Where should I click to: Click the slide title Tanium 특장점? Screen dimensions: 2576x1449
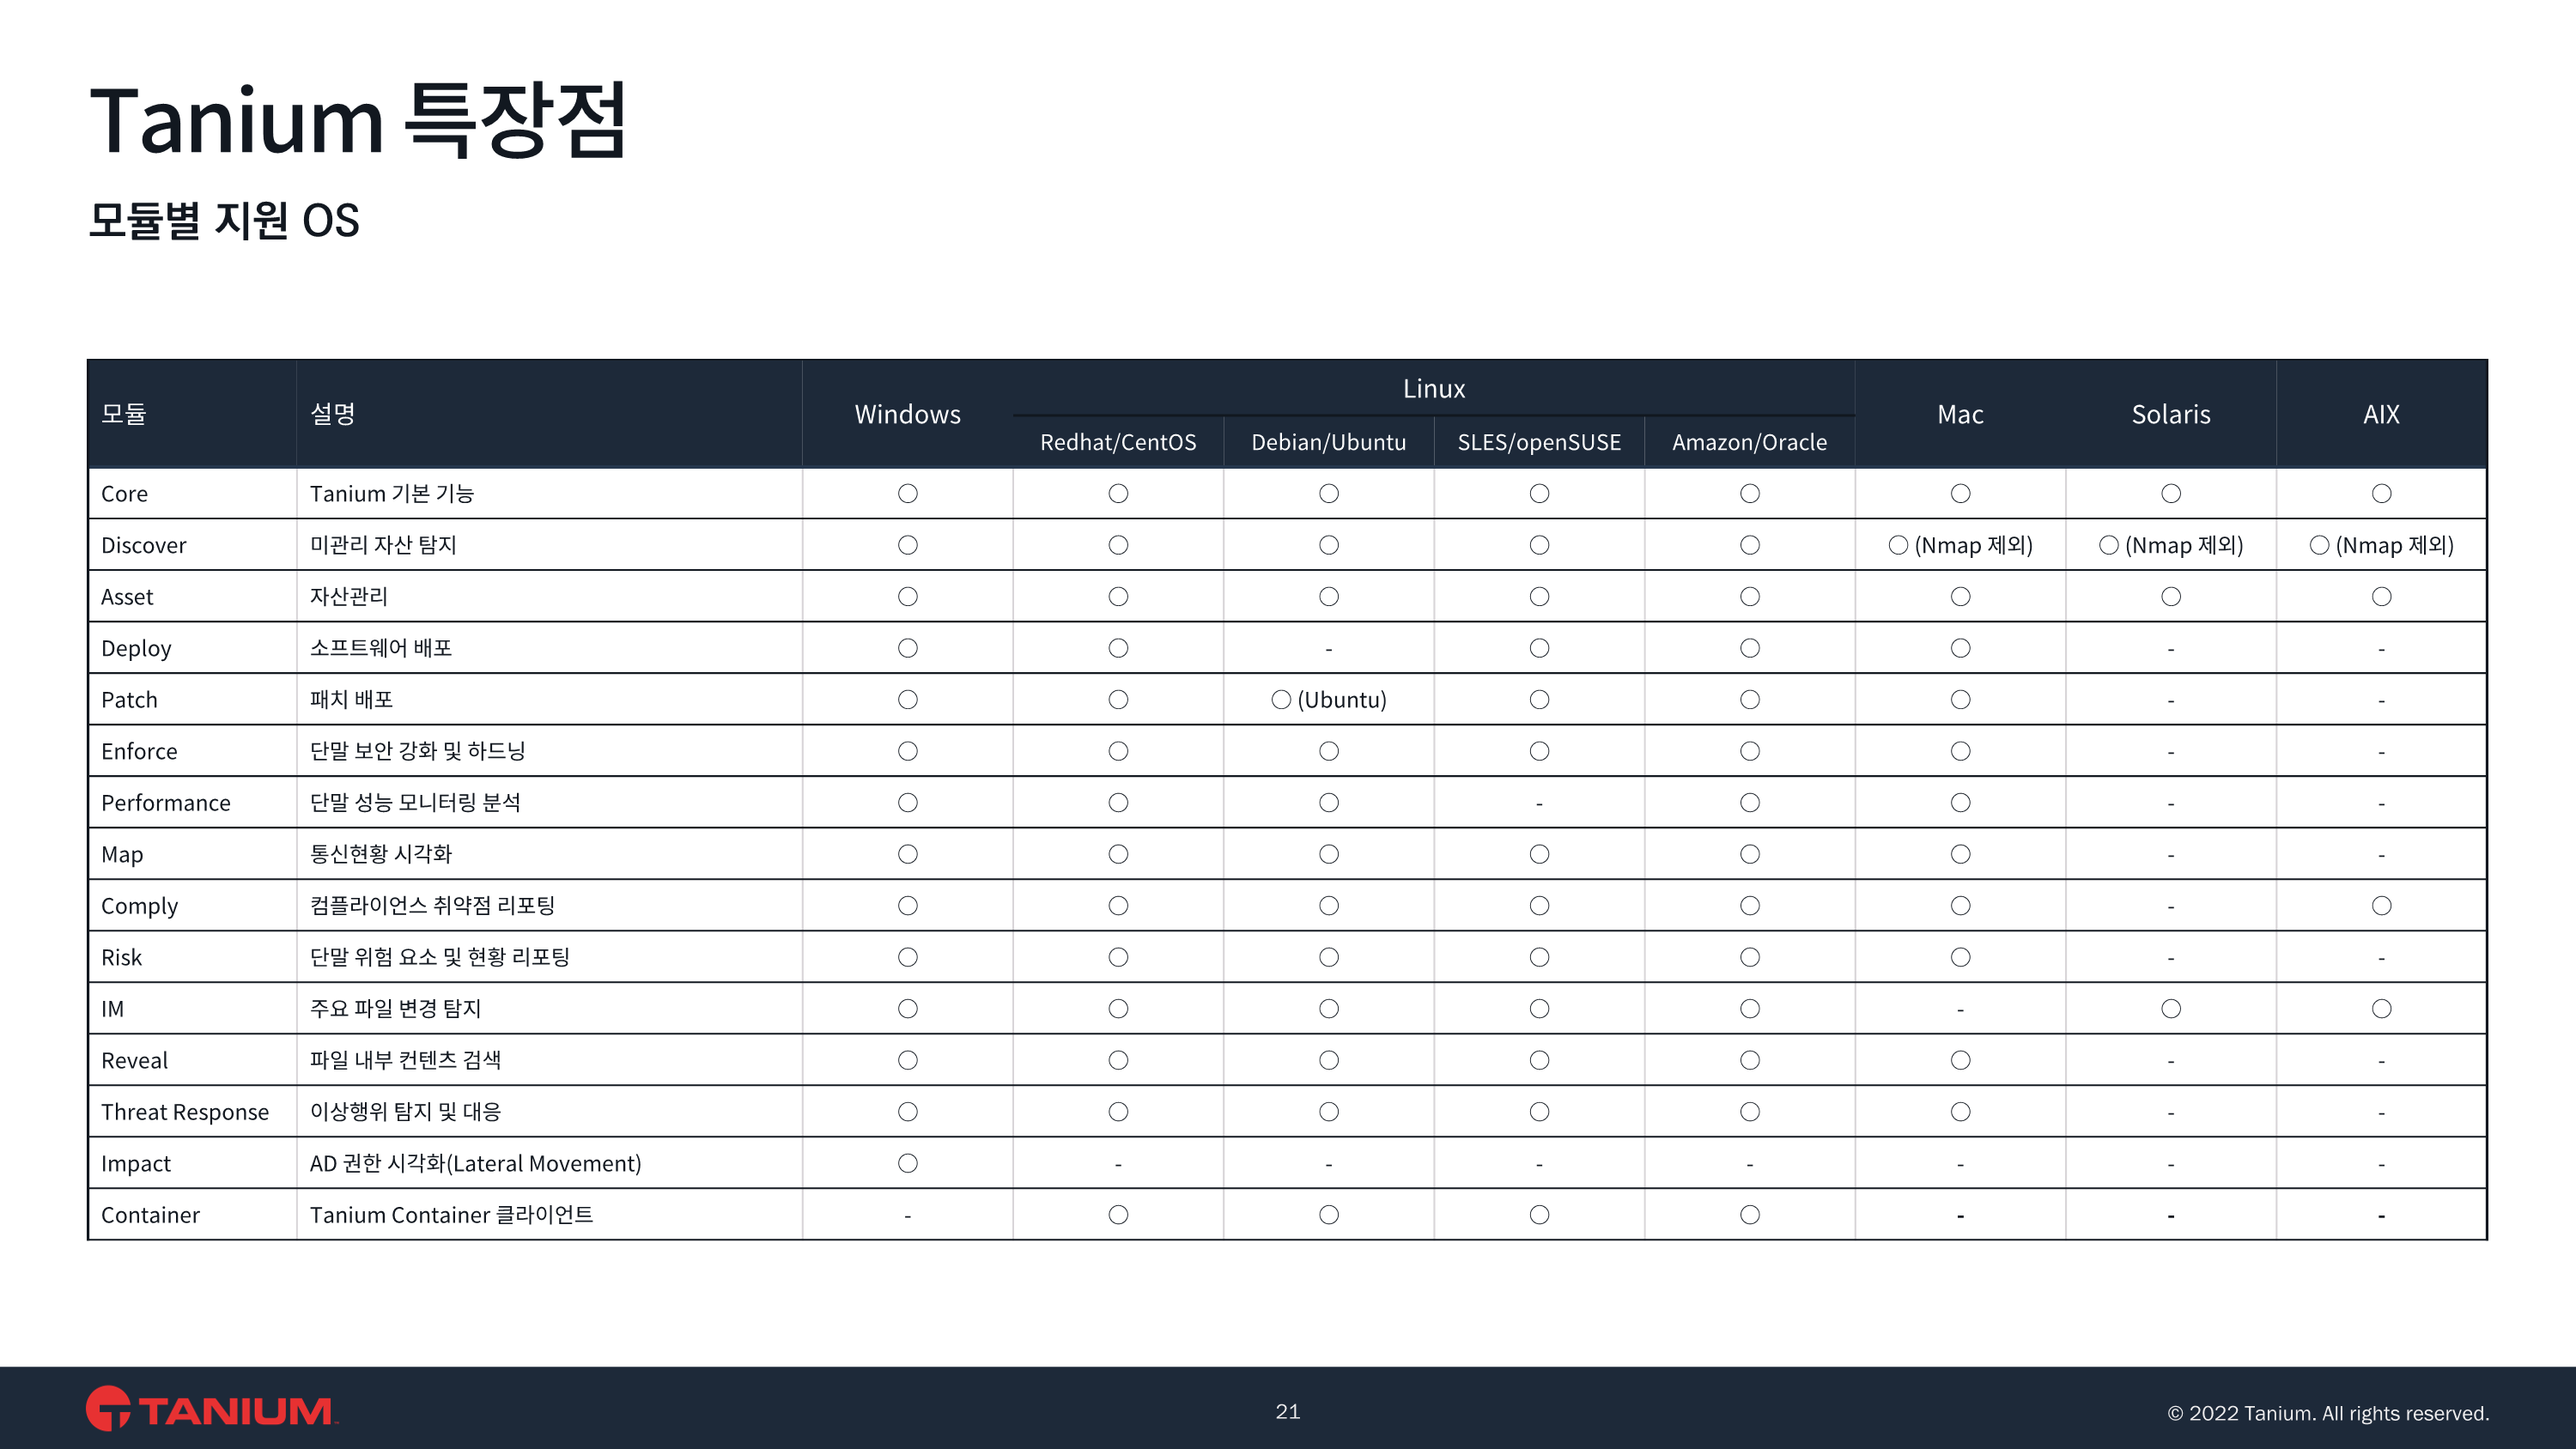[358, 122]
